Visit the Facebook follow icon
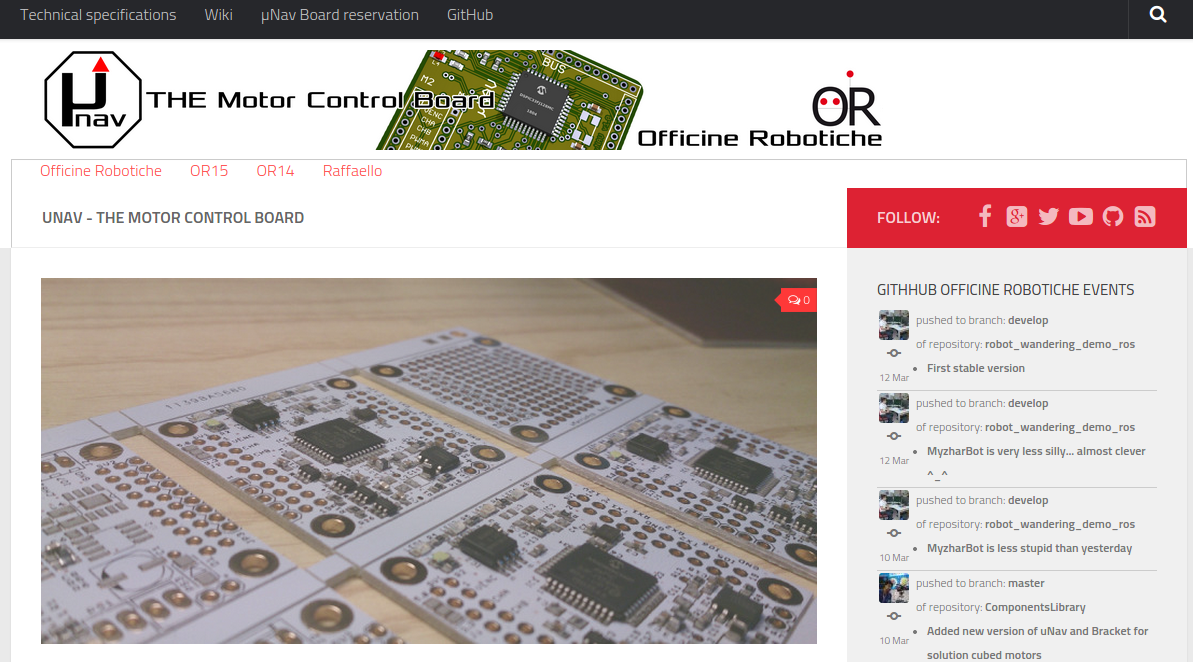The image size is (1193, 662). point(985,217)
